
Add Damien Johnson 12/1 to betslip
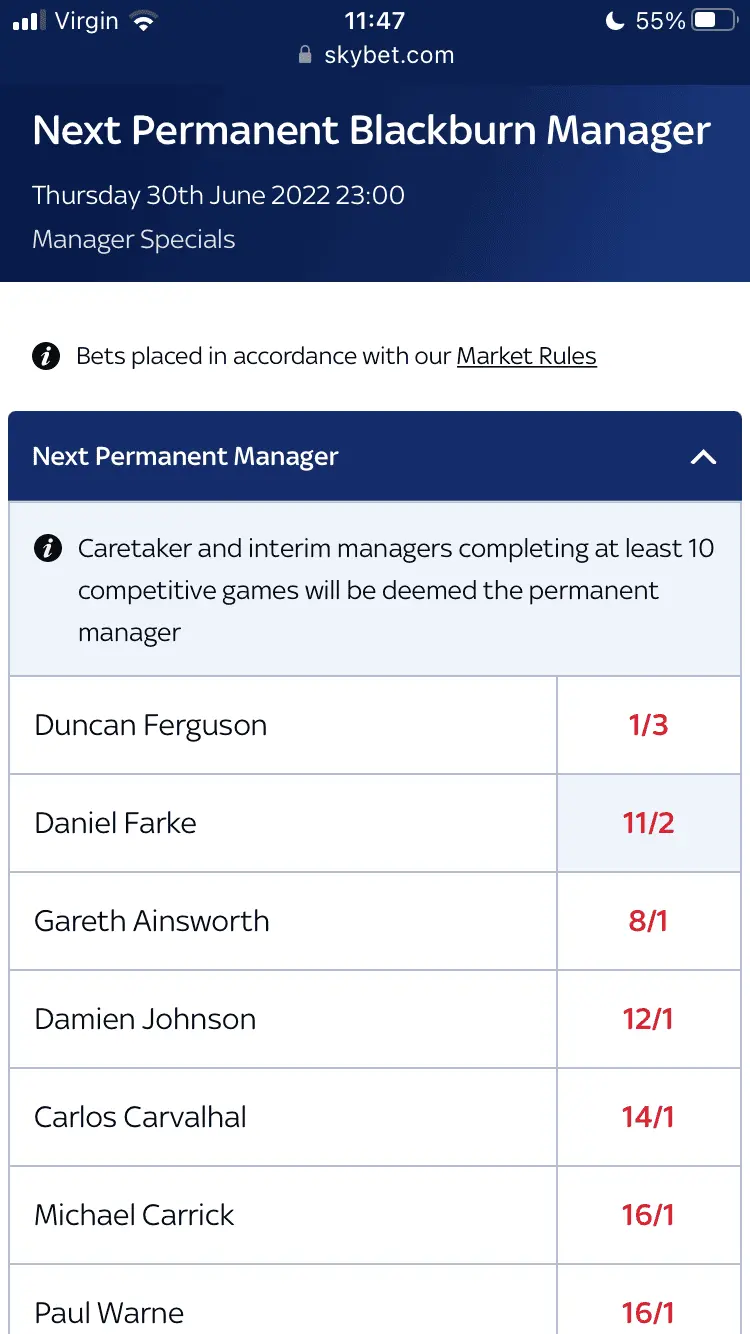(648, 1019)
